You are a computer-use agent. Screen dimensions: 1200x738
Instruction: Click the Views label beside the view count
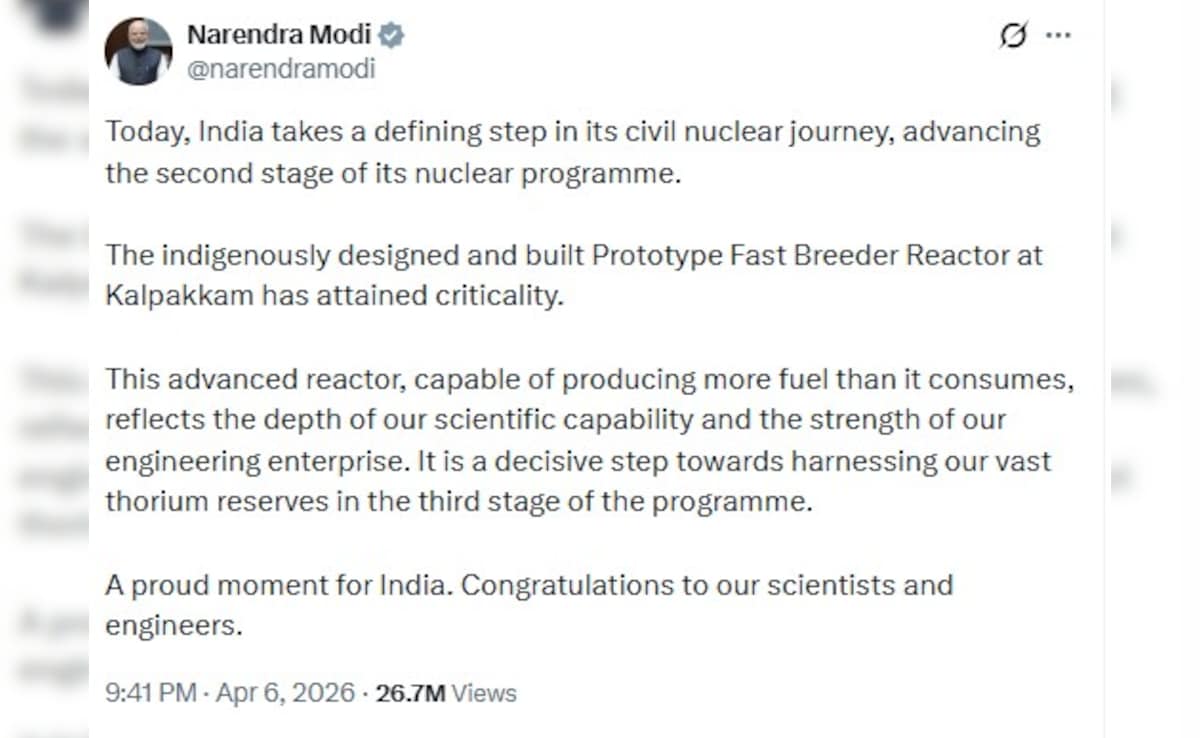[483, 692]
